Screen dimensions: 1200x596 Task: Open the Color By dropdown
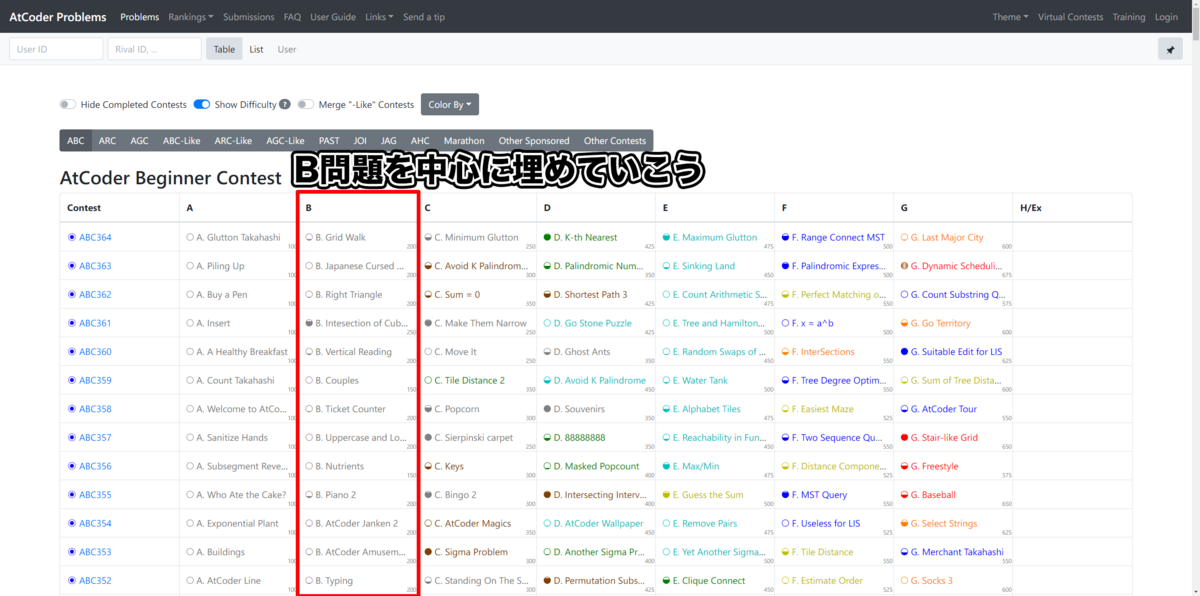point(450,104)
